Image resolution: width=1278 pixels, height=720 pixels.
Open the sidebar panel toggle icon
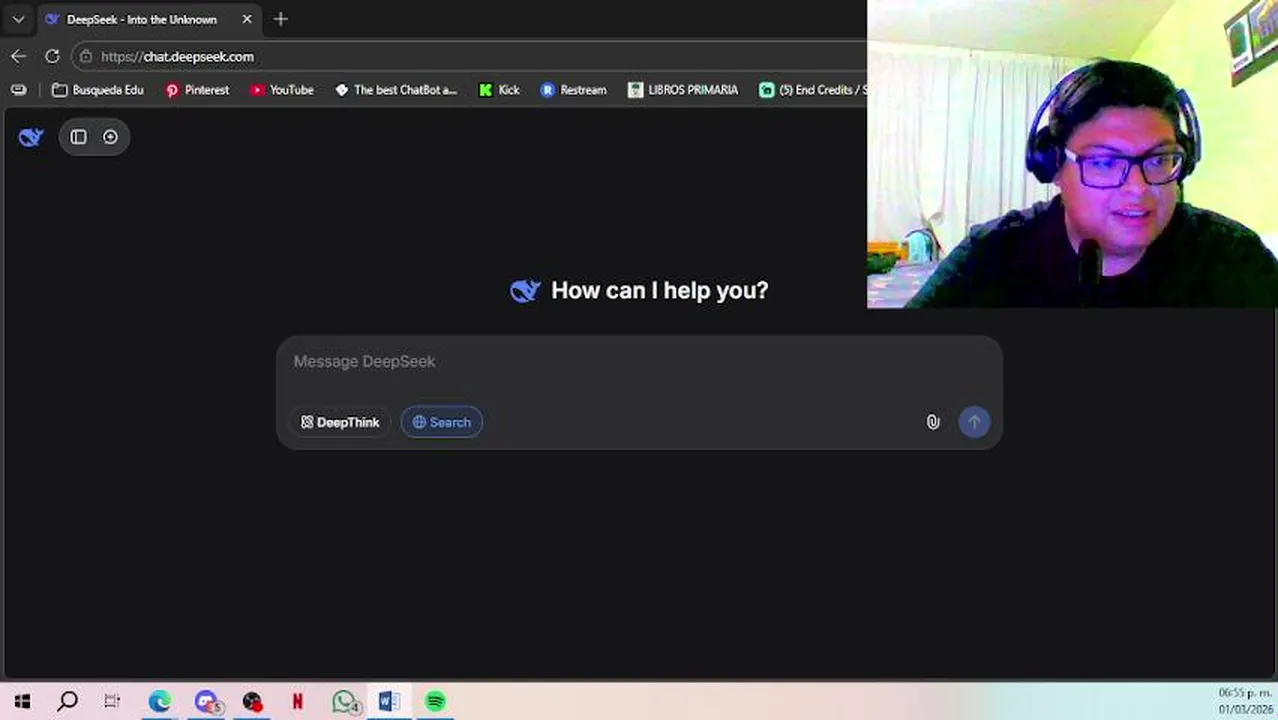click(78, 137)
